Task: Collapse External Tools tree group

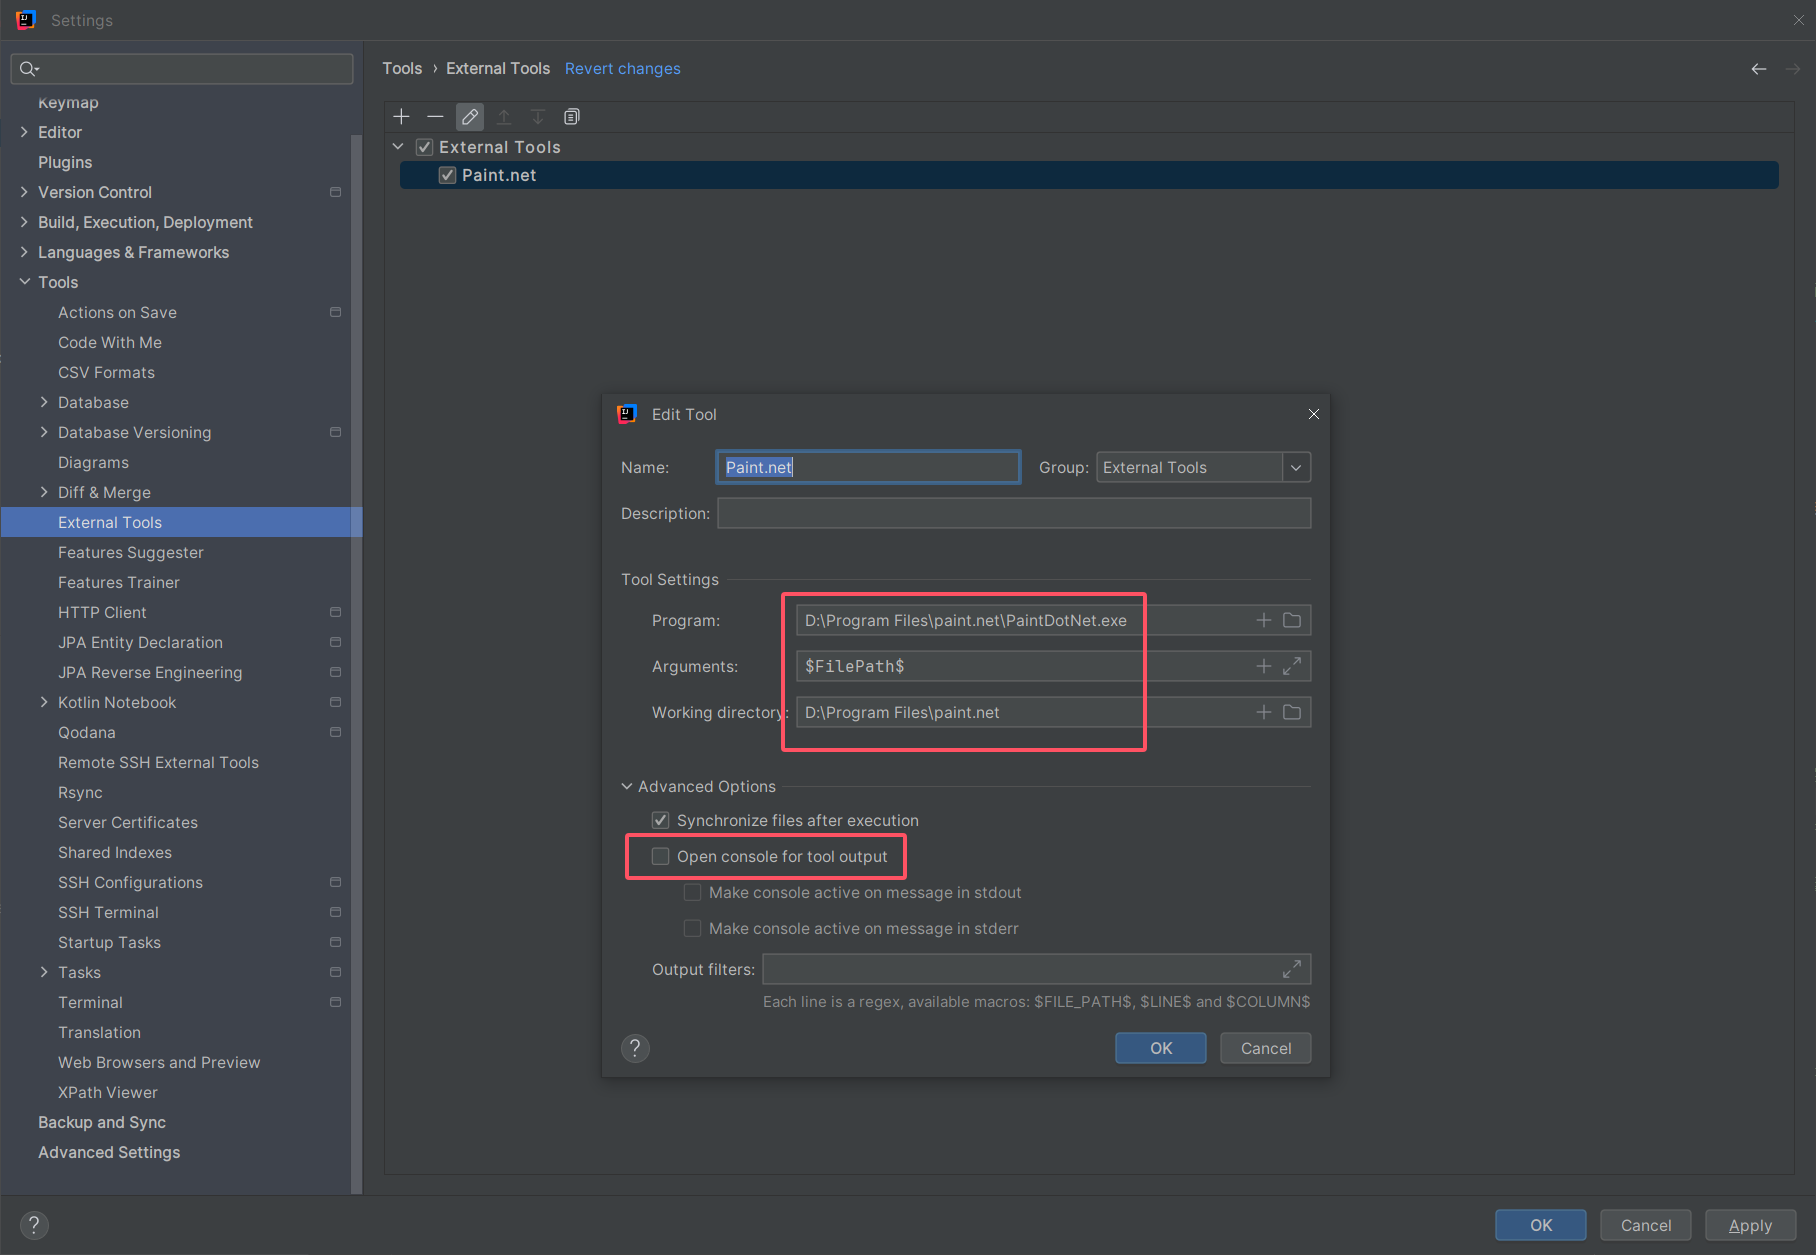Action: click(398, 147)
